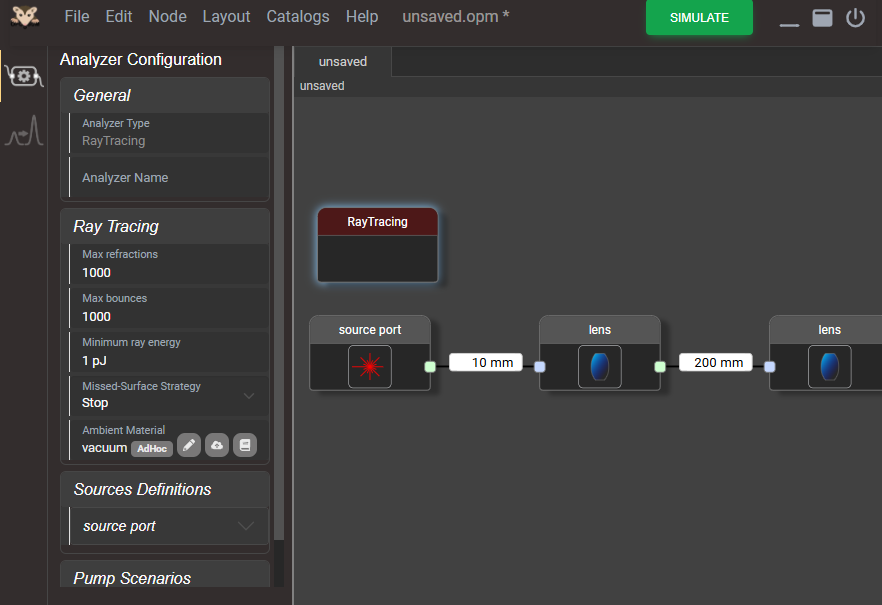Expand the source port definitions chevron

(x=246, y=526)
